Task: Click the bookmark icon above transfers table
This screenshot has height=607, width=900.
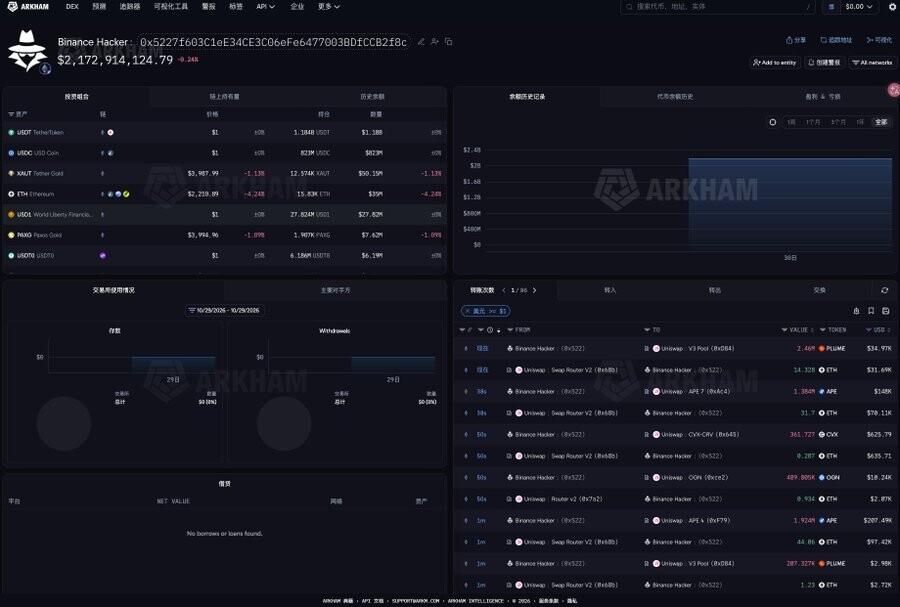Action: click(871, 311)
